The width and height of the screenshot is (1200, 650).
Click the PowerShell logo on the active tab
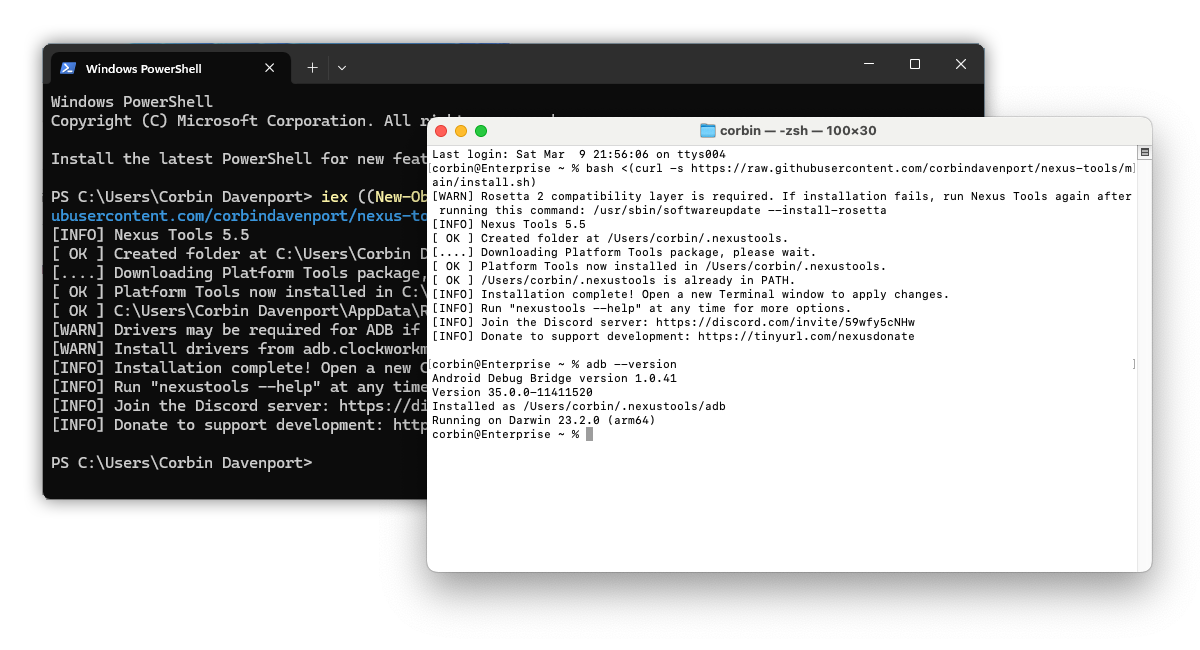click(x=67, y=68)
